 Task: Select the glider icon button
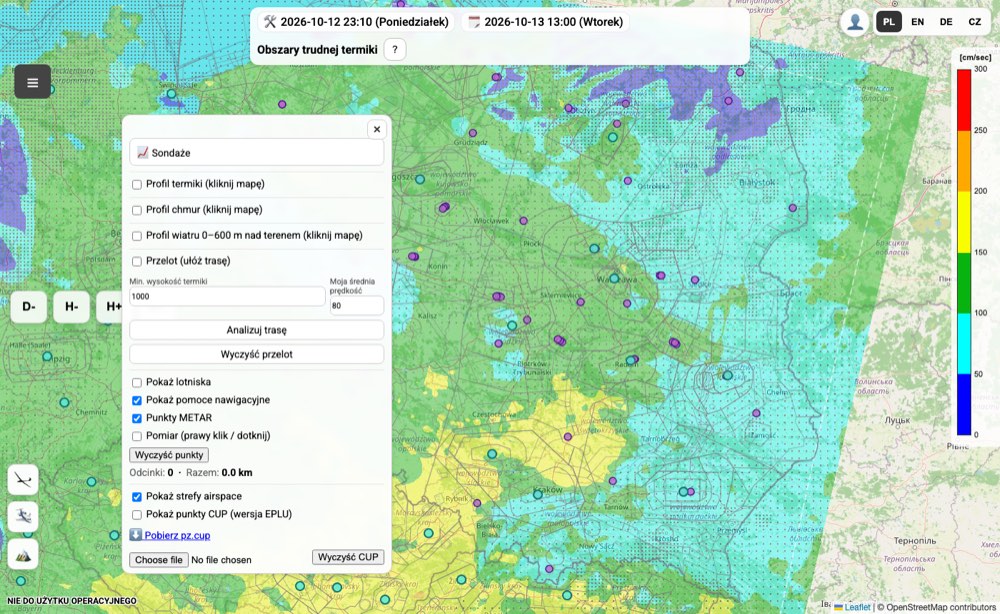[x=23, y=480]
